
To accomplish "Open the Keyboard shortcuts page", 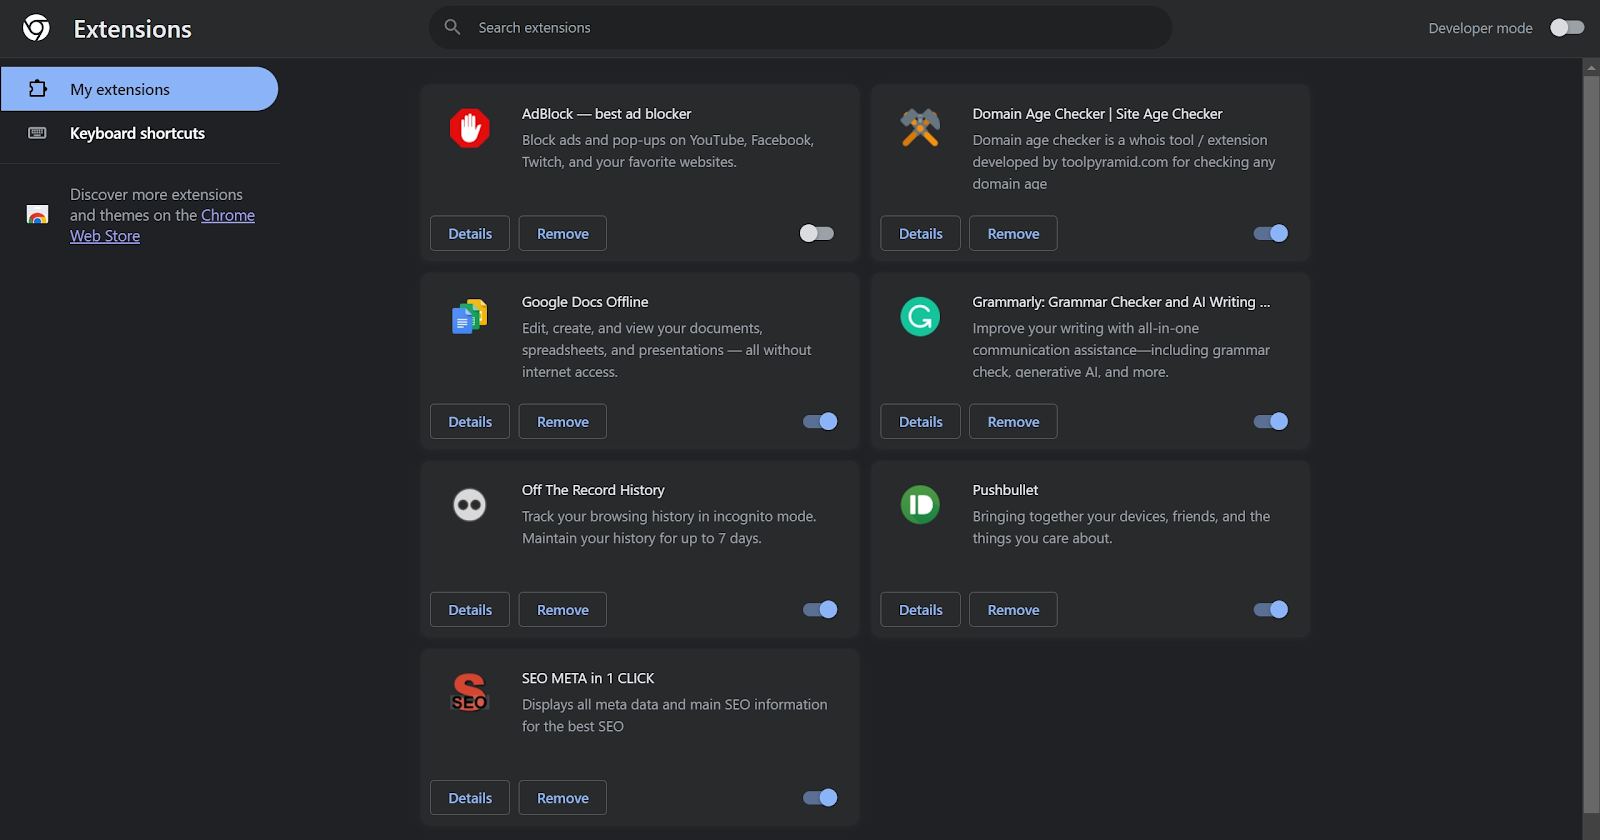I will point(137,133).
